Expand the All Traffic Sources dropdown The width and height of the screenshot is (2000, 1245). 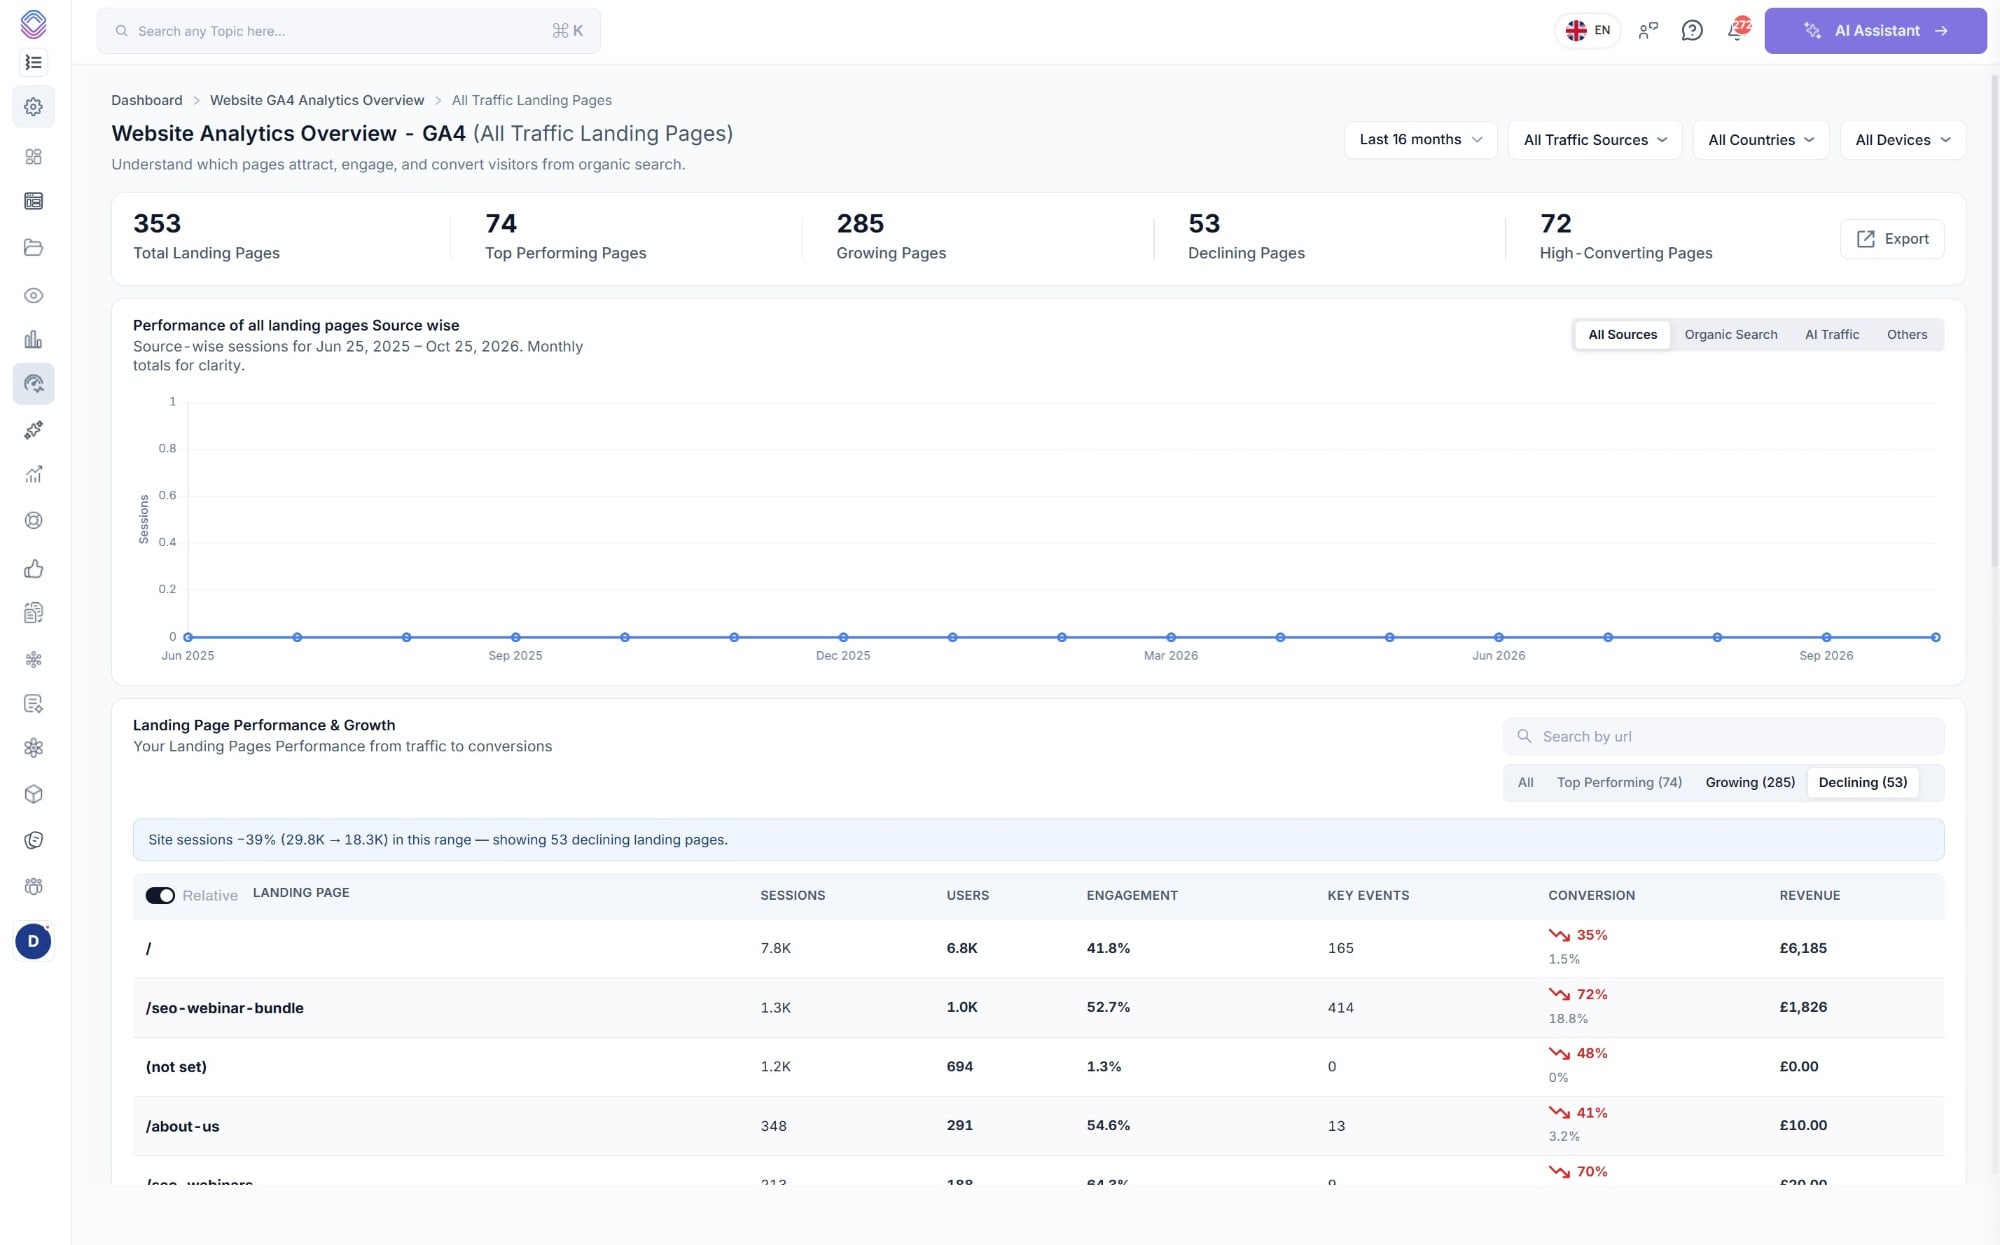1595,140
